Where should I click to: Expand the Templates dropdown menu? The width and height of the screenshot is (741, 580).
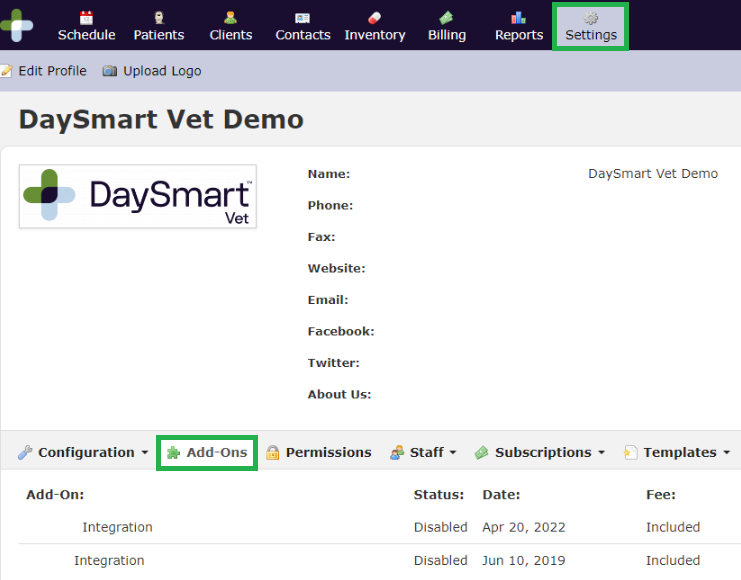[x=671, y=453]
